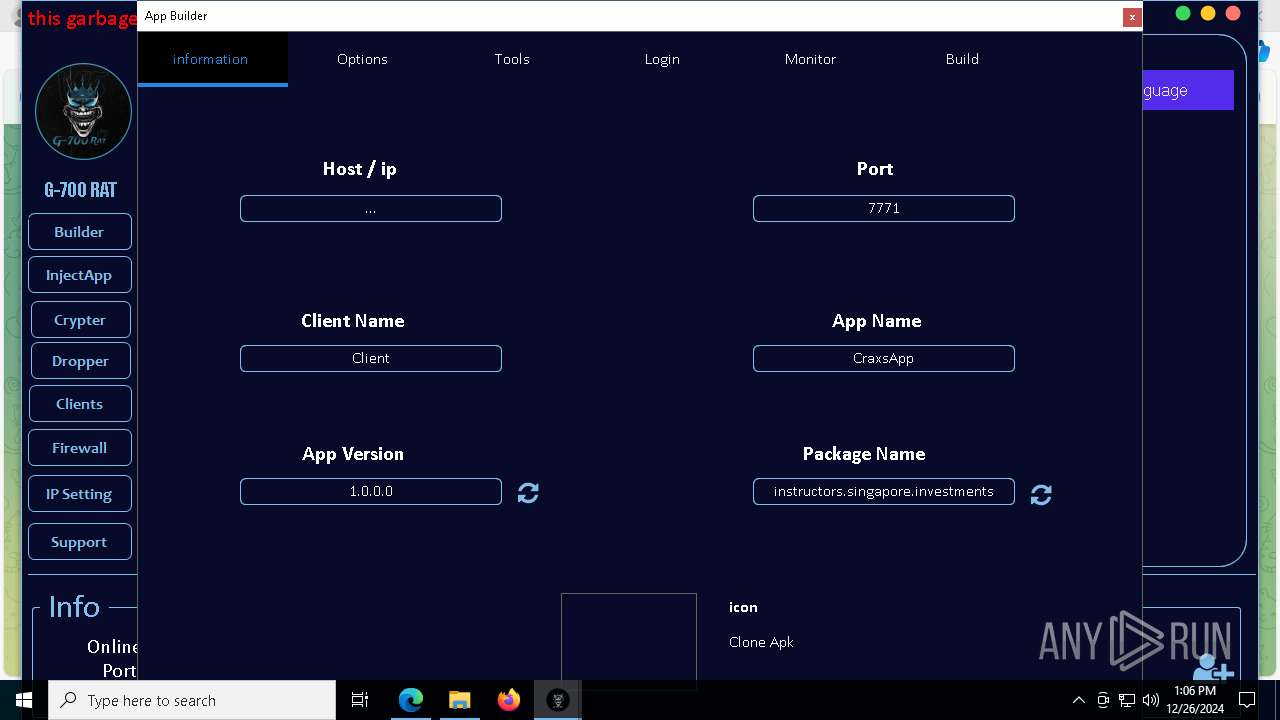Edit the App Name field CraxsApp
Viewport: 1280px width, 720px height.
click(884, 359)
